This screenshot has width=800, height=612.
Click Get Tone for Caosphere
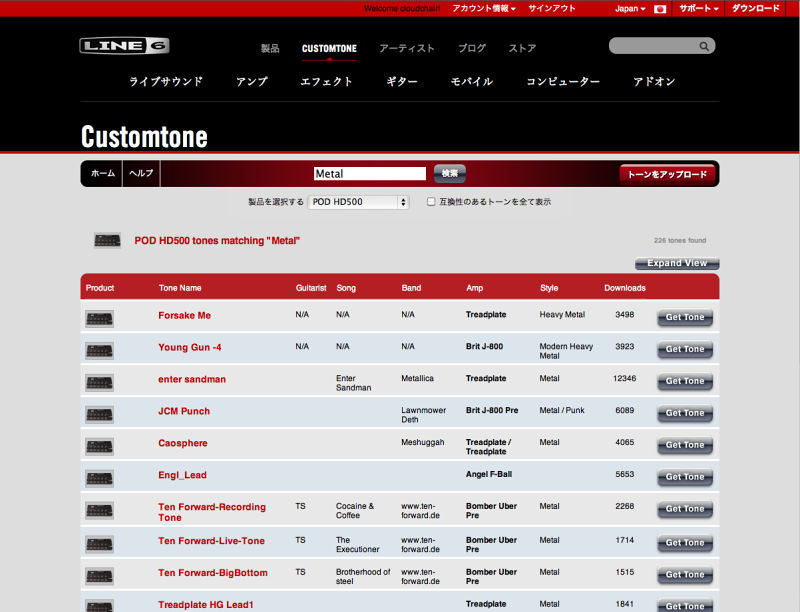(x=685, y=445)
